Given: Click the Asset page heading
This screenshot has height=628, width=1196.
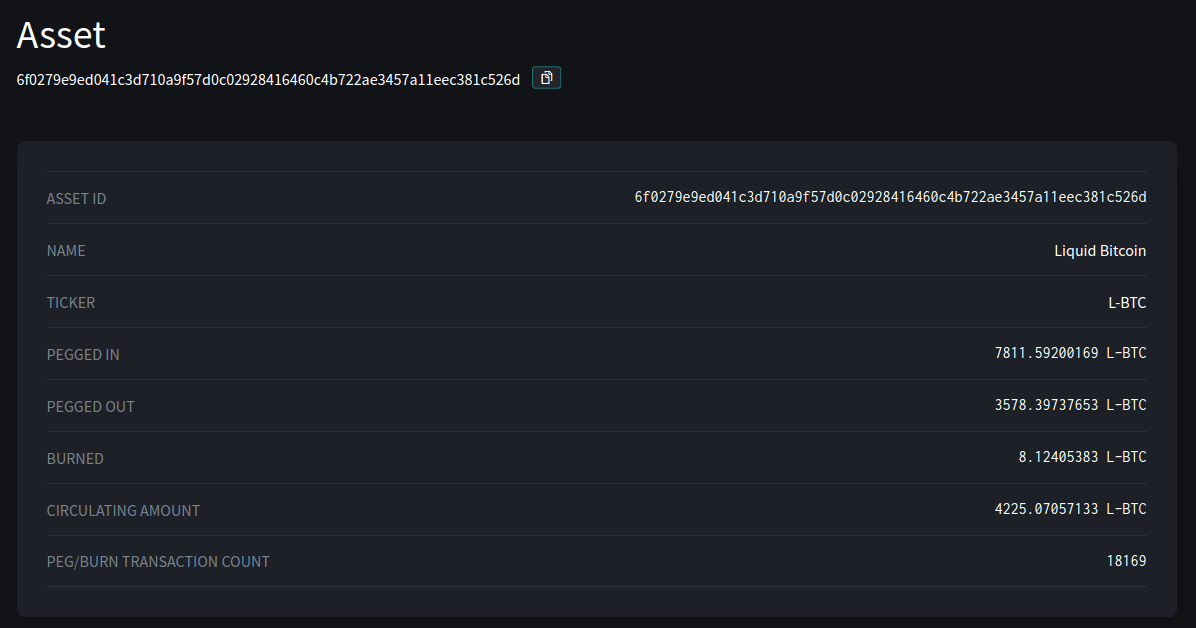Looking at the screenshot, I should point(61,35).
